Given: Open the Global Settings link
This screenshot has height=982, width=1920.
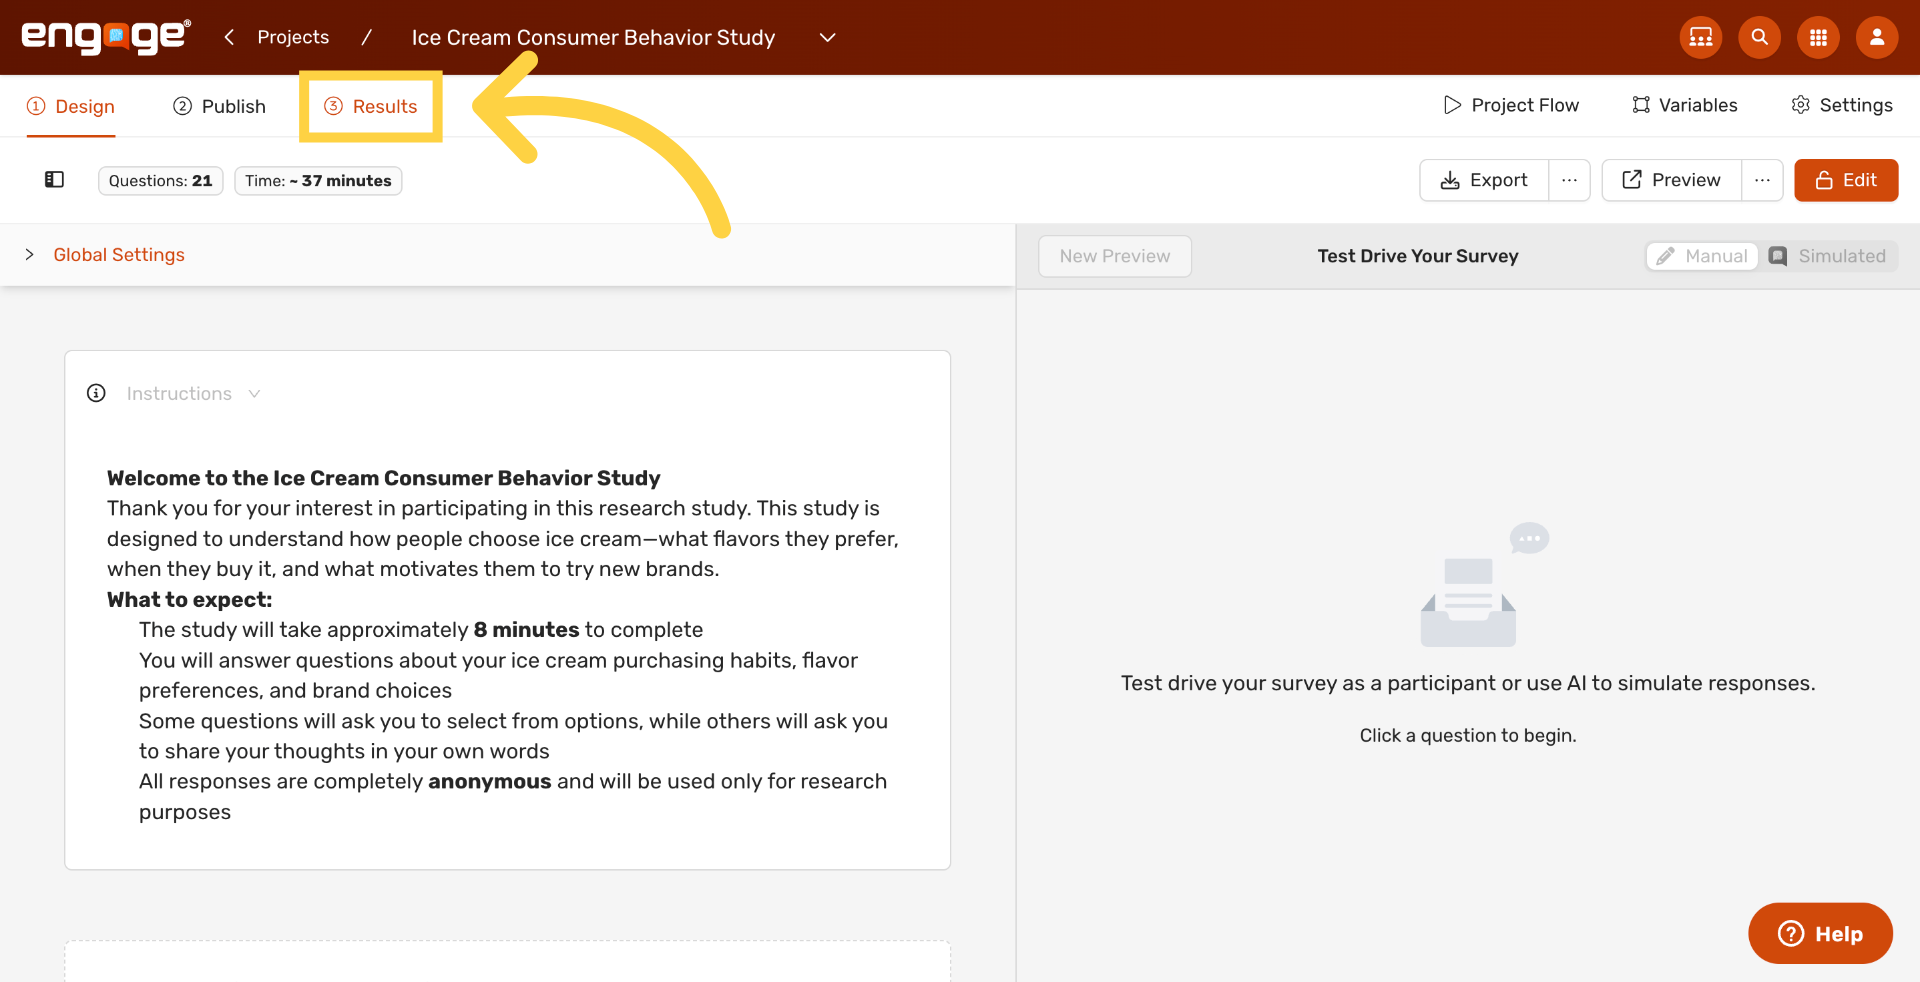Looking at the screenshot, I should (x=119, y=255).
